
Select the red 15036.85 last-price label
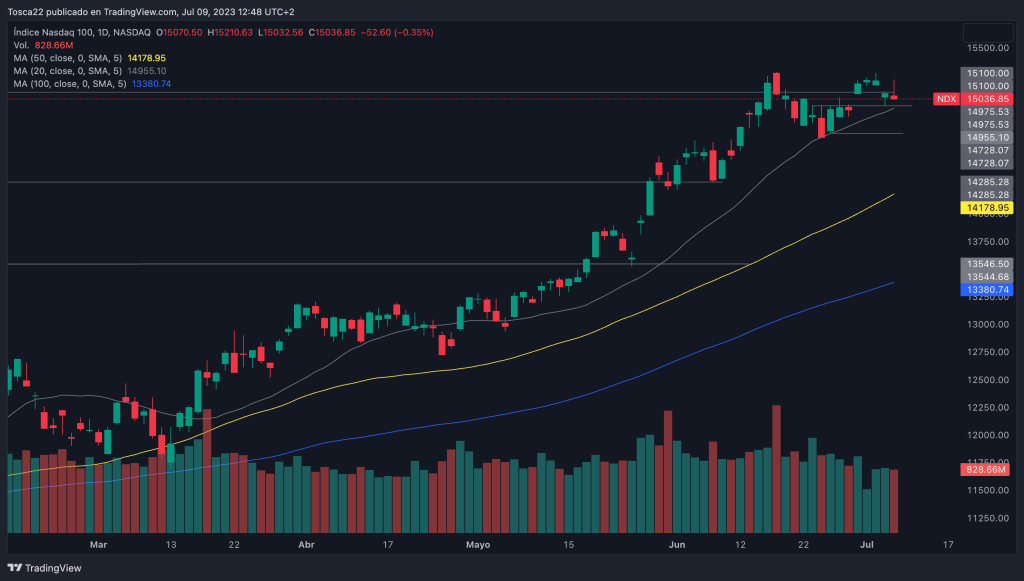pos(988,99)
